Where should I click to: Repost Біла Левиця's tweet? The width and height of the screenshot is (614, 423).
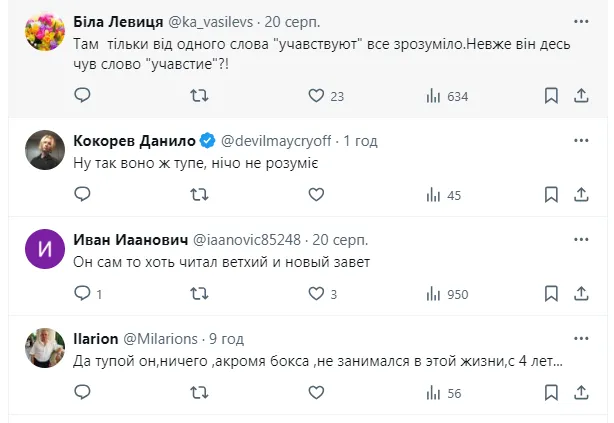pyautogui.click(x=200, y=96)
